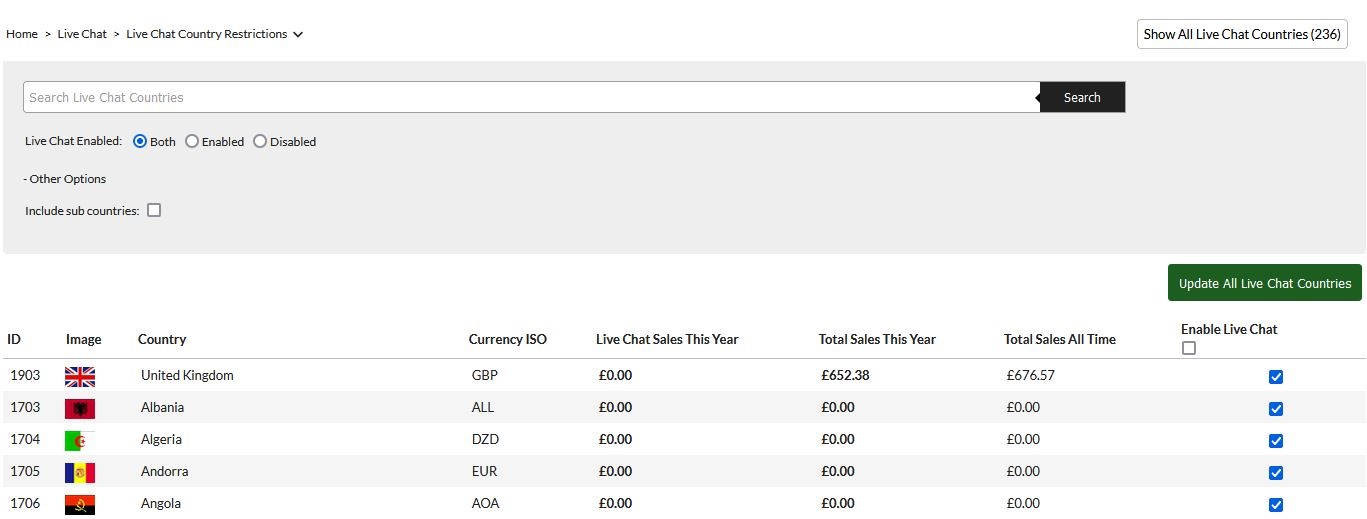Uncheck live chat for United Kingdom
The height and width of the screenshot is (519, 1367).
1275,377
